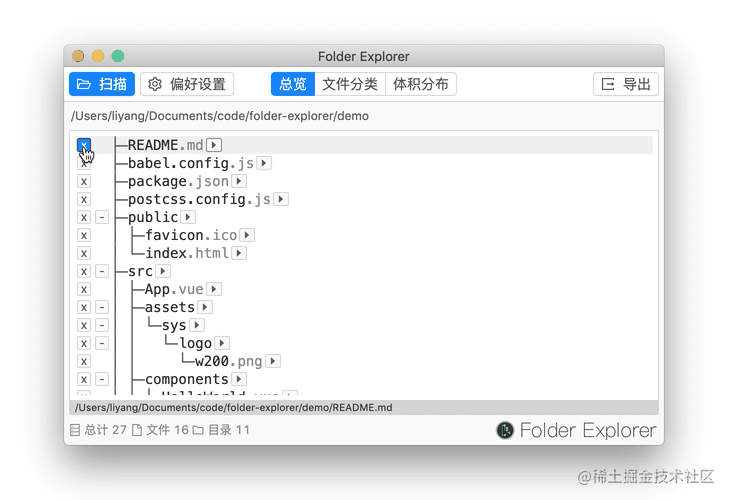Click the arrow icon after postcss.config.js

click(x=281, y=199)
